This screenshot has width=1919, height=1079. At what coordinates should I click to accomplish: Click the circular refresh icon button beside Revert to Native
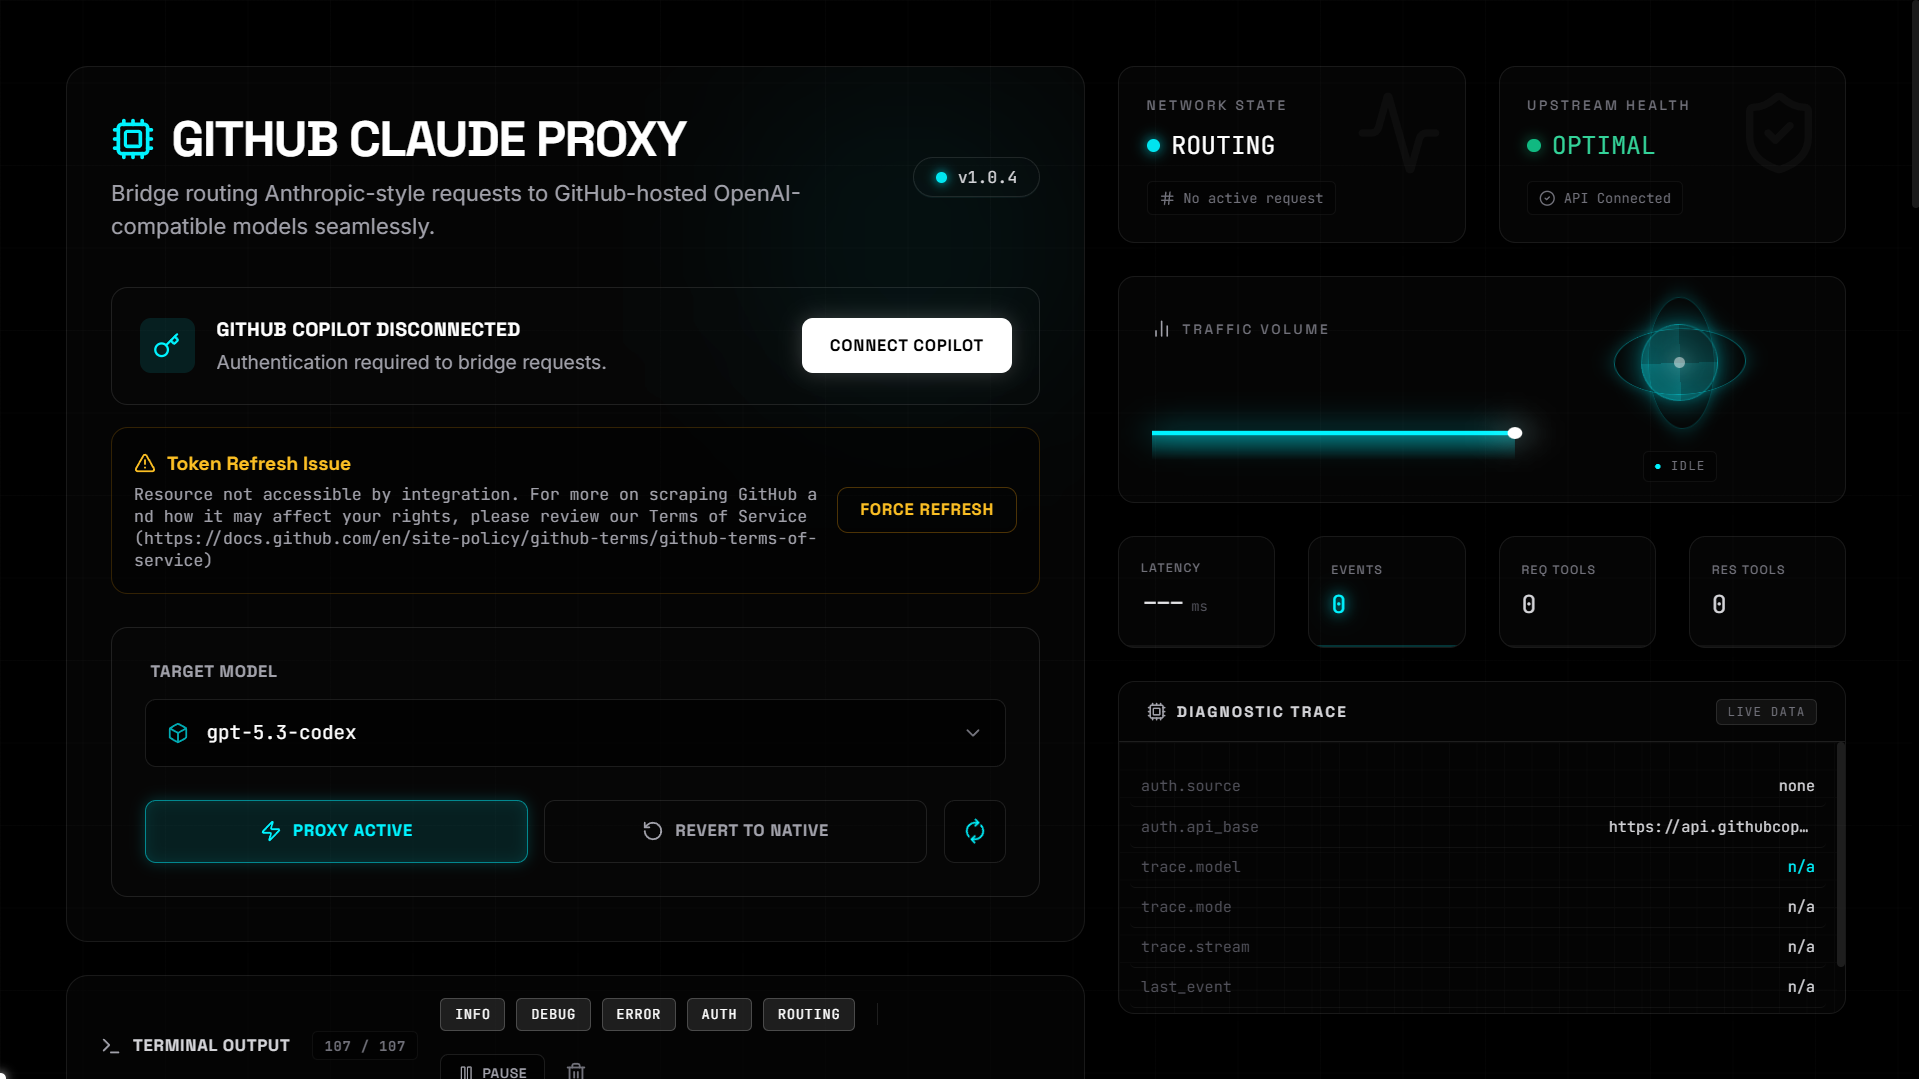975,831
